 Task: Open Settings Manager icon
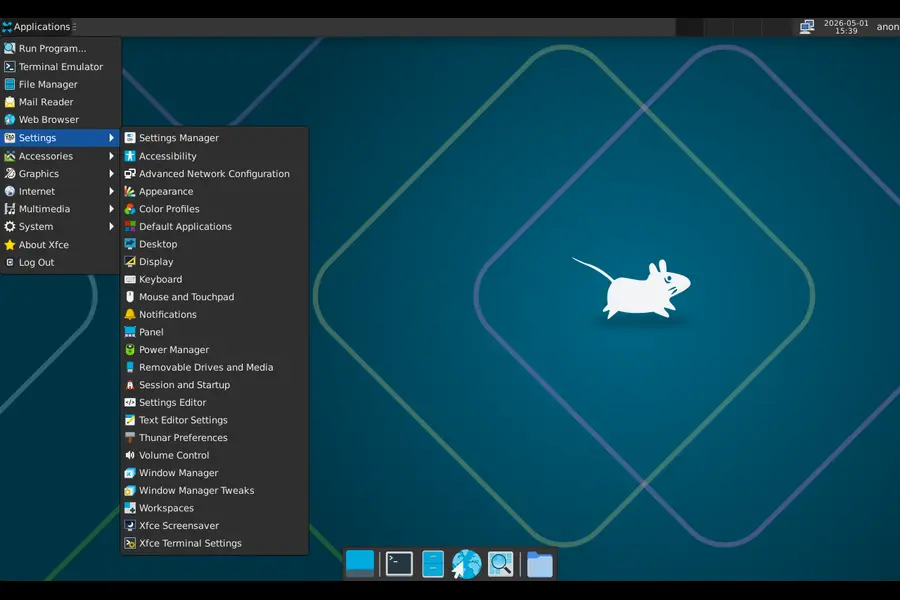130,138
